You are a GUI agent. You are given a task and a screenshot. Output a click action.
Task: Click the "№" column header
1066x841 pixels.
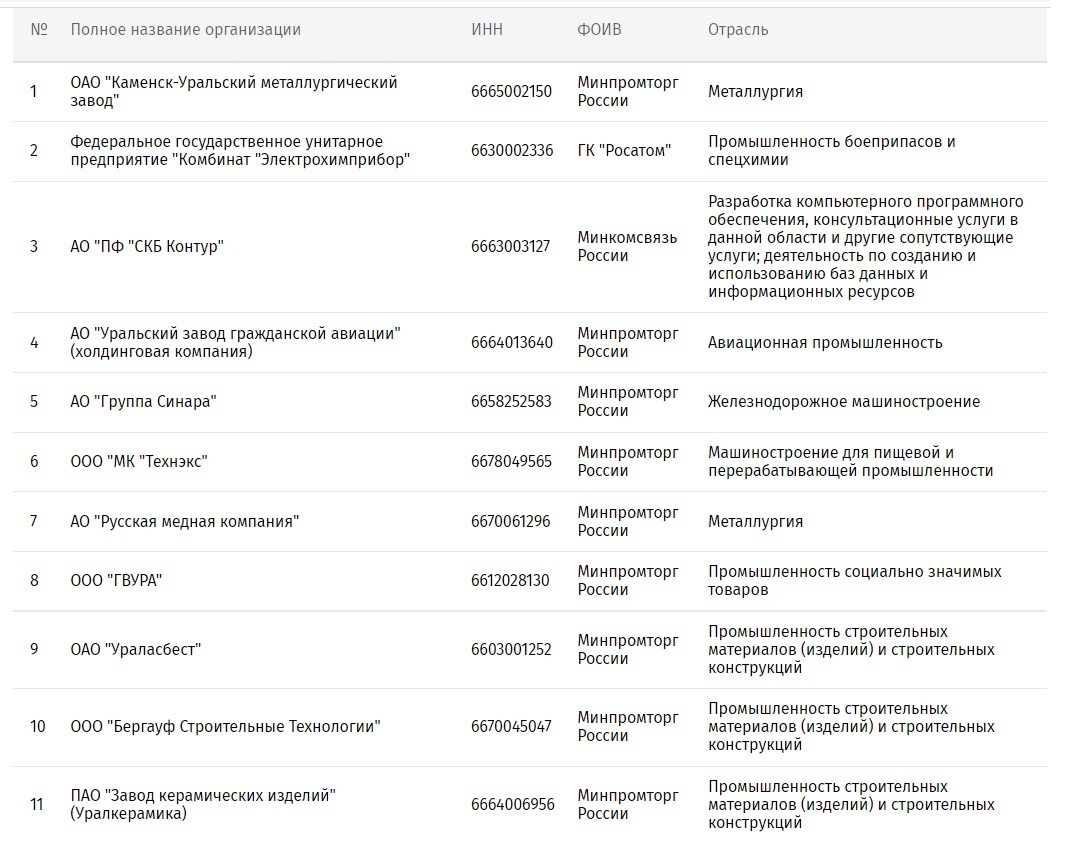[x=39, y=30]
